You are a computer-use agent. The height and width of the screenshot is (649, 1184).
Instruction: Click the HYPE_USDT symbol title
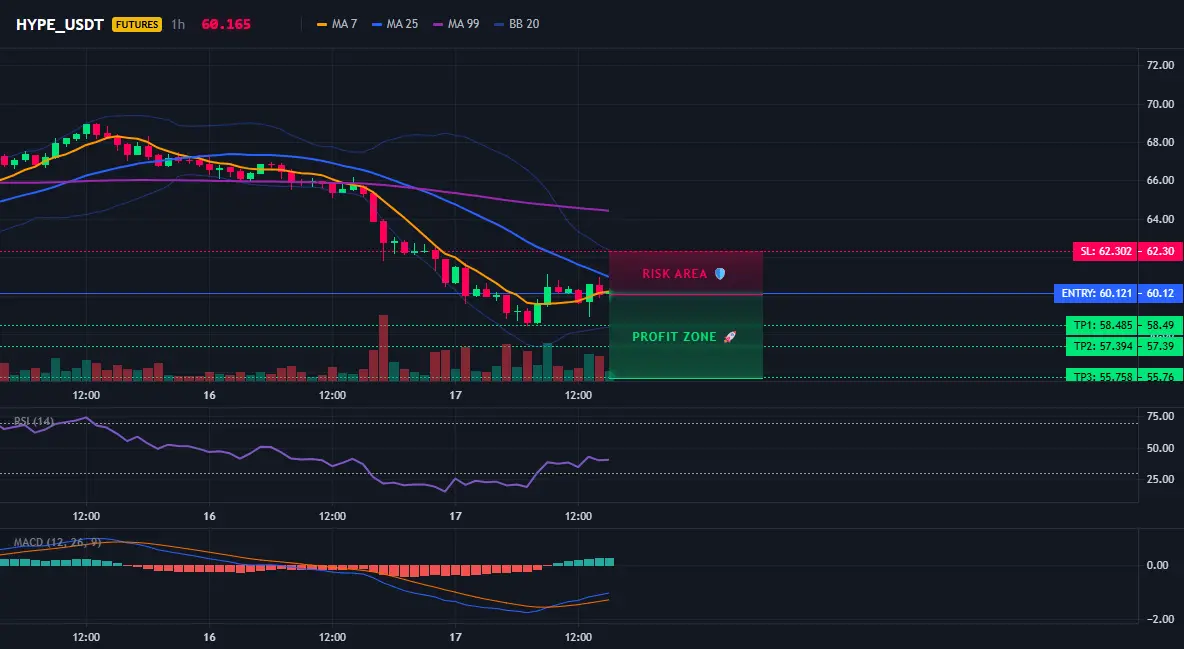click(60, 24)
